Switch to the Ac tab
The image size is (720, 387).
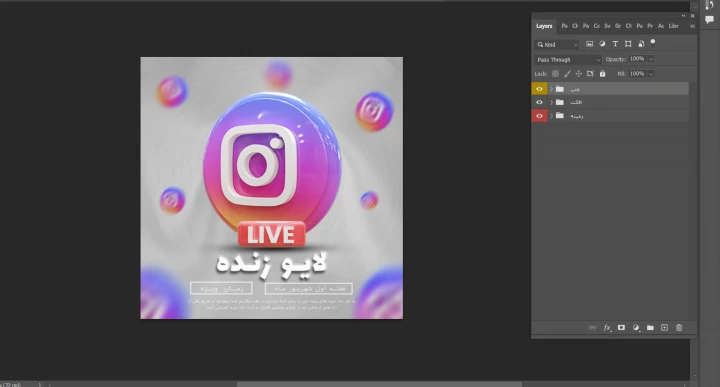(661, 26)
